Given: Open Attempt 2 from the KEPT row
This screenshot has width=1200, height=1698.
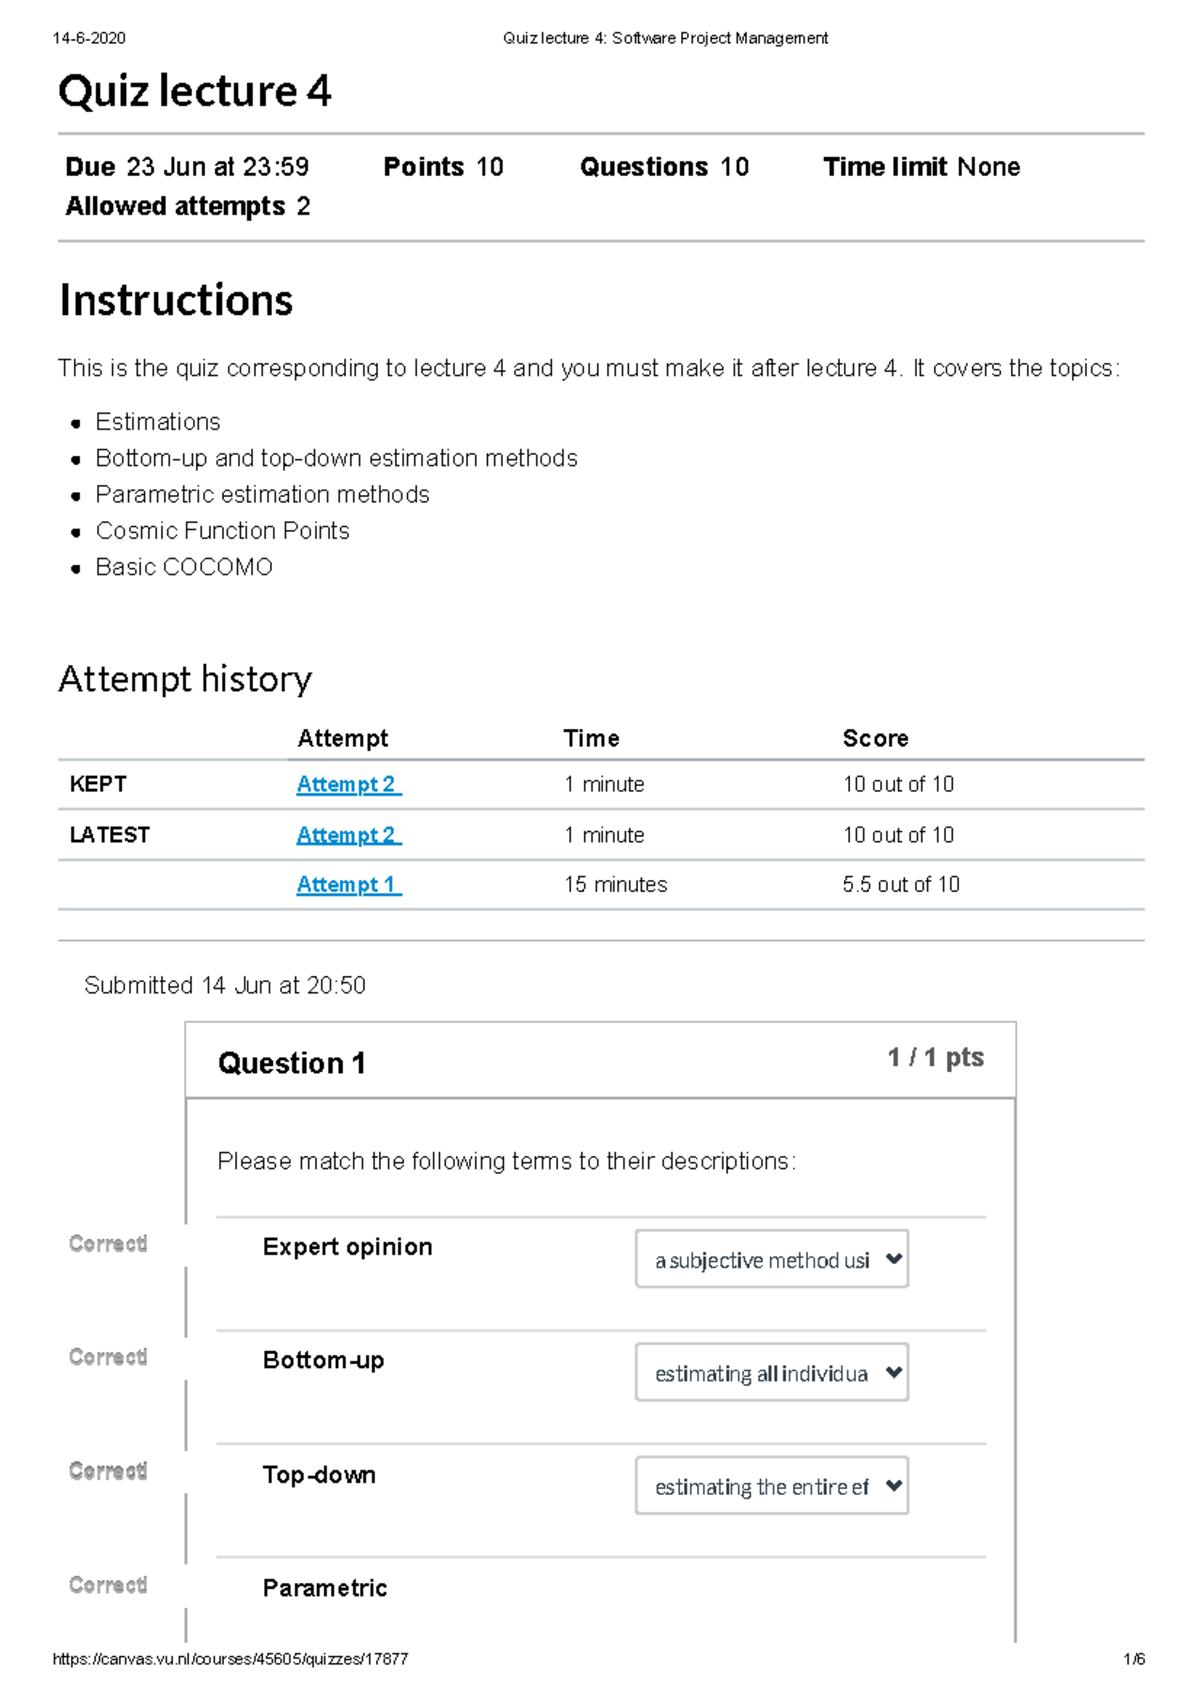Looking at the screenshot, I should point(346,785).
